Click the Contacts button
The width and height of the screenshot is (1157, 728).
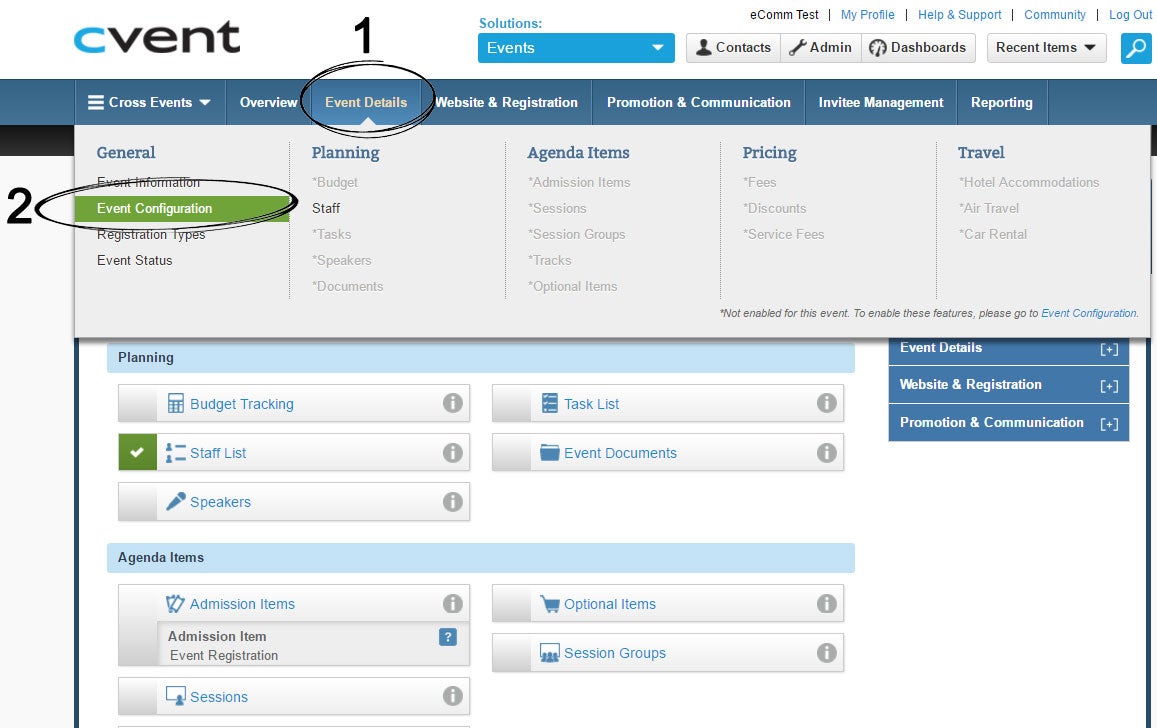click(733, 48)
